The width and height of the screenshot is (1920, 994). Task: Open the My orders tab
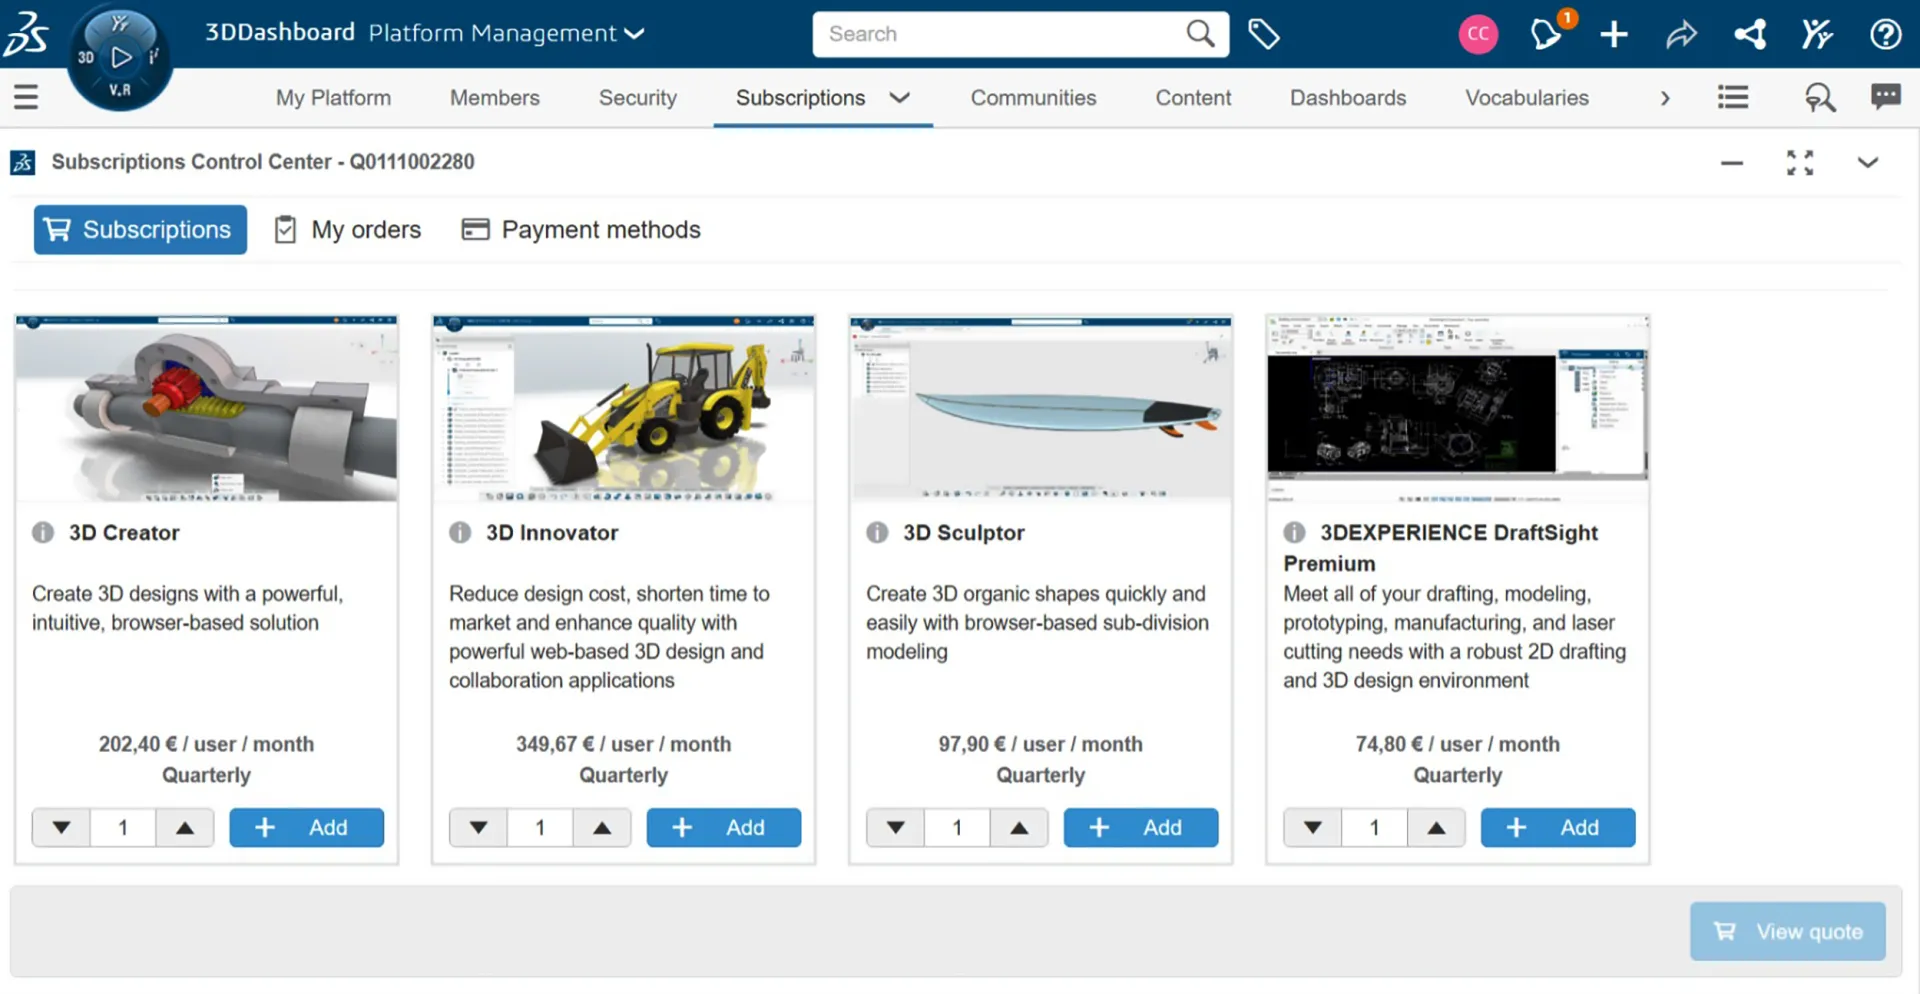click(x=349, y=230)
